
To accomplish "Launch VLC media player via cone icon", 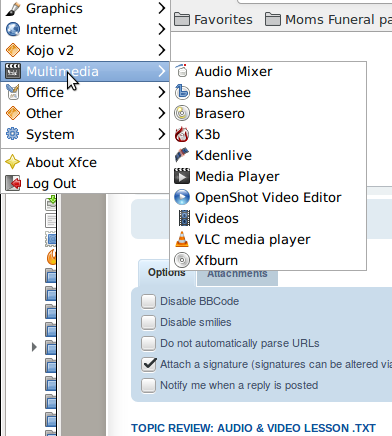I will (x=182, y=239).
